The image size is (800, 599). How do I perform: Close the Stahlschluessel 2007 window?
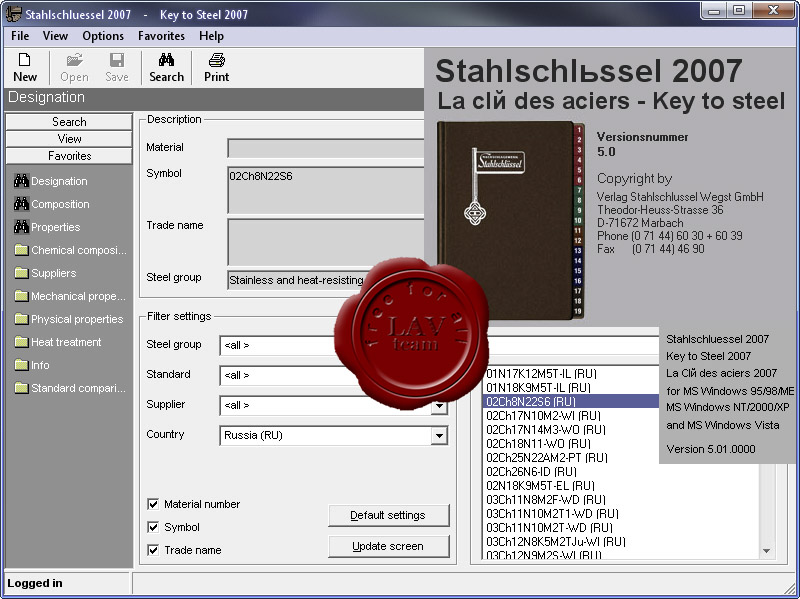pos(772,11)
